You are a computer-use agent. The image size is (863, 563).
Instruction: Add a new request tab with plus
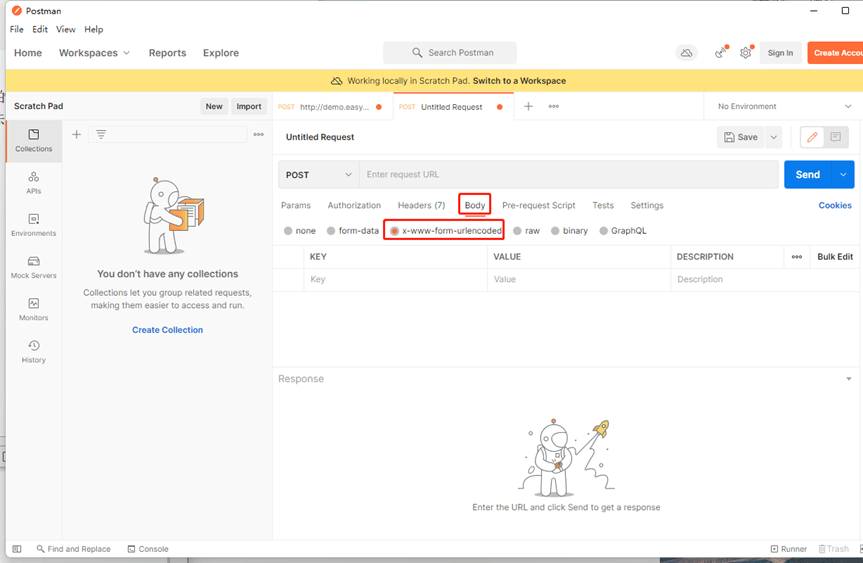point(528,106)
